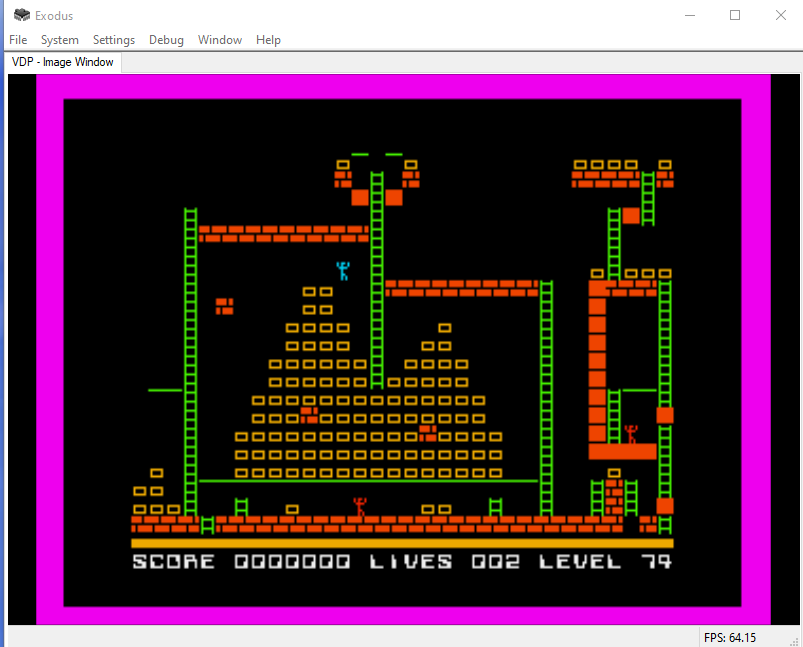803x647 pixels.
Task: Open the Debug menu
Action: pyautogui.click(x=166, y=40)
